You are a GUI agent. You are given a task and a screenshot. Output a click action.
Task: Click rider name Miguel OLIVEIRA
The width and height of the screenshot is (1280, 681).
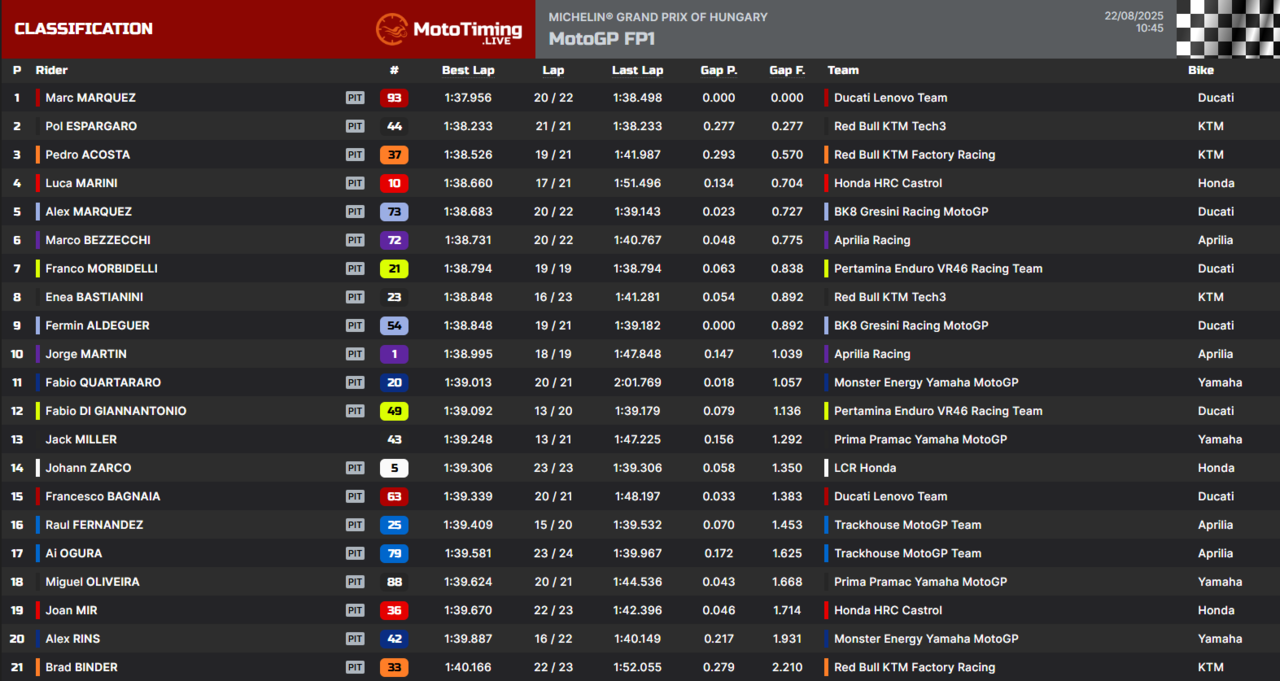(92, 582)
